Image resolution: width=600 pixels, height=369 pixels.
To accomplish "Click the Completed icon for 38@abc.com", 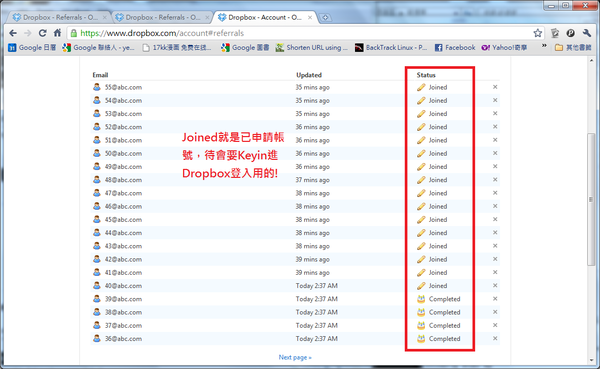I will point(421,312).
